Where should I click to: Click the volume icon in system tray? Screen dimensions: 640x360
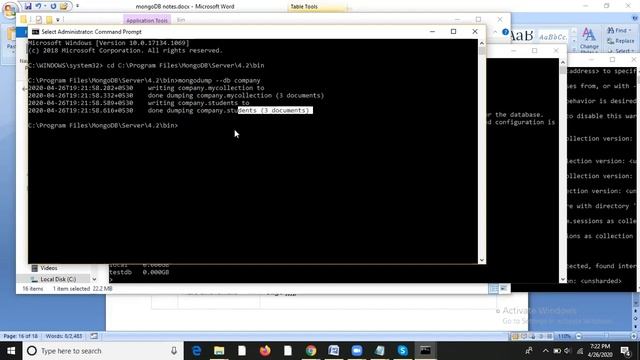[x=568, y=351]
